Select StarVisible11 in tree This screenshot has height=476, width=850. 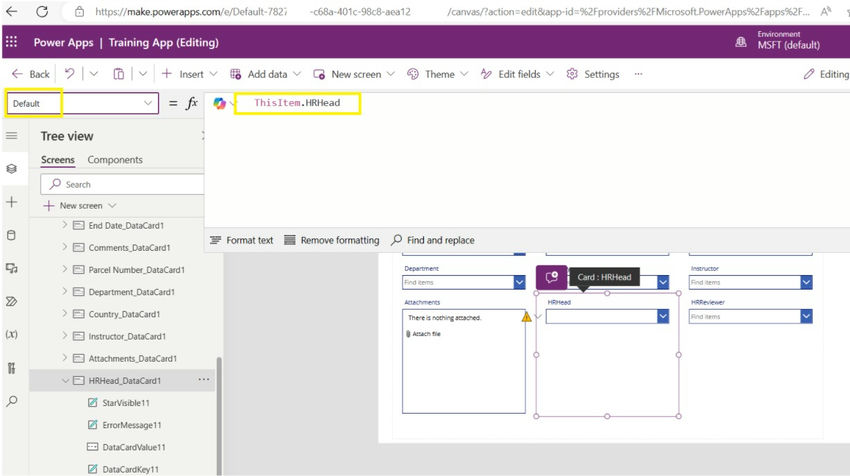click(x=126, y=403)
